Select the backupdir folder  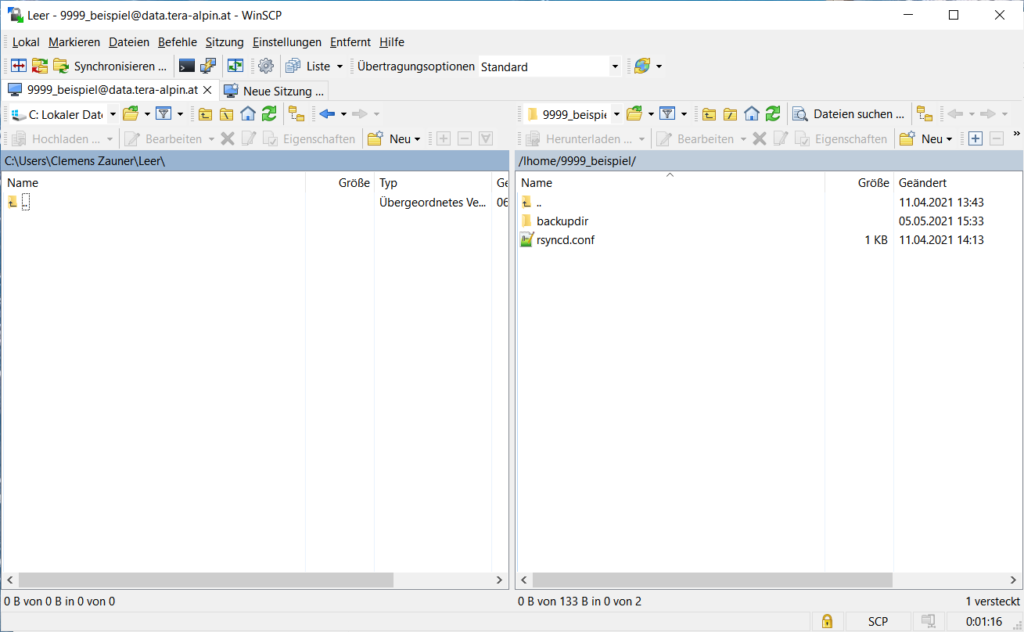coord(562,221)
